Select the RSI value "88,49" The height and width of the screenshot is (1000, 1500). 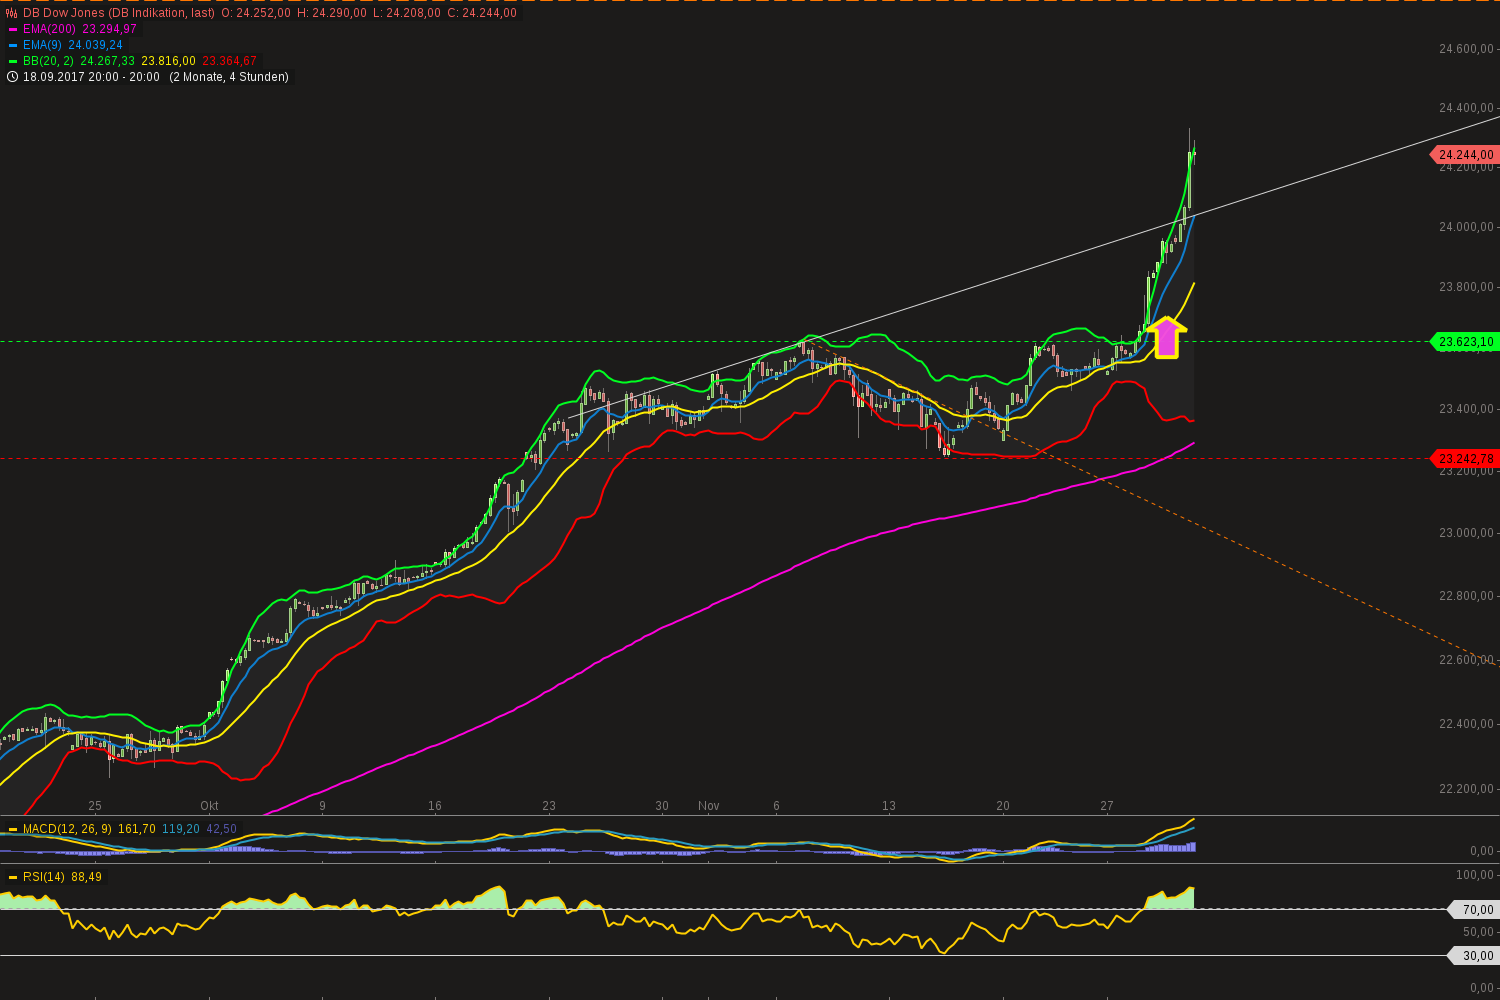click(x=87, y=877)
